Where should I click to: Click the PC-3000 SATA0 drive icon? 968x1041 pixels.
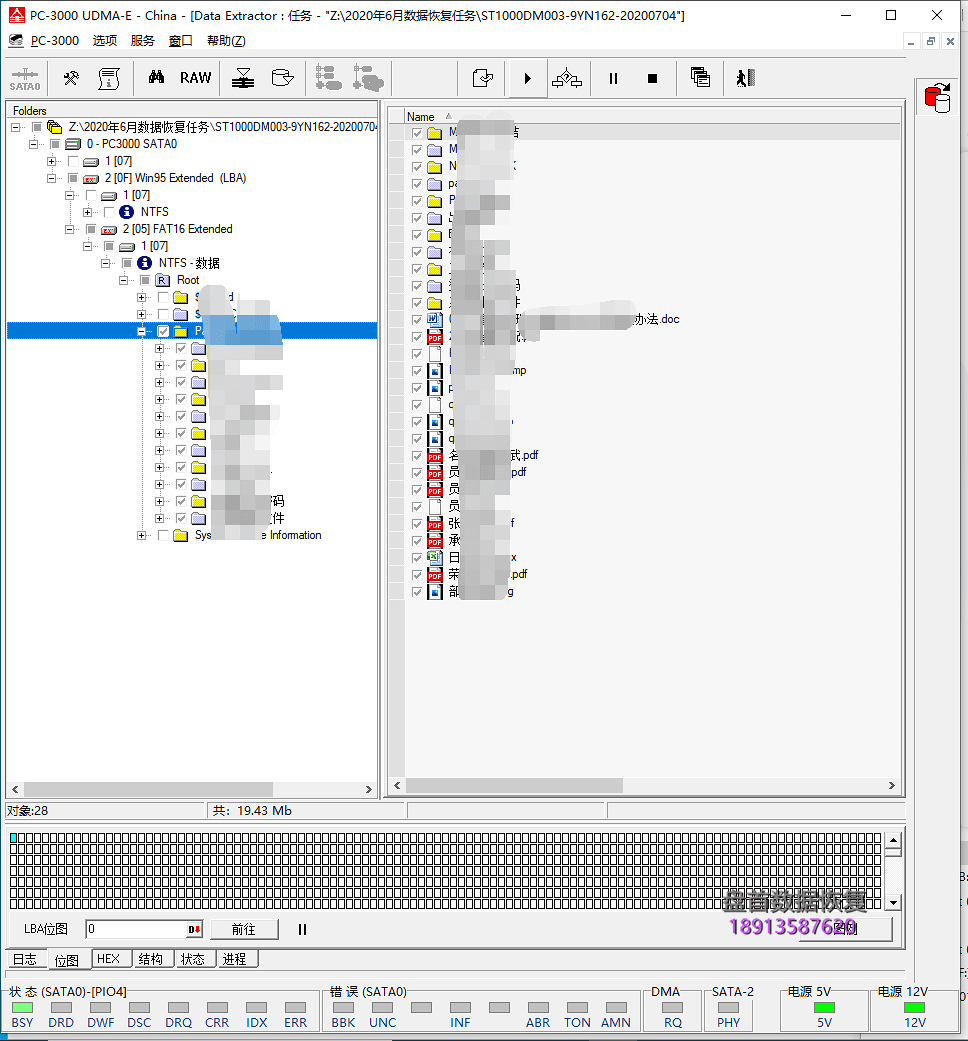74,144
